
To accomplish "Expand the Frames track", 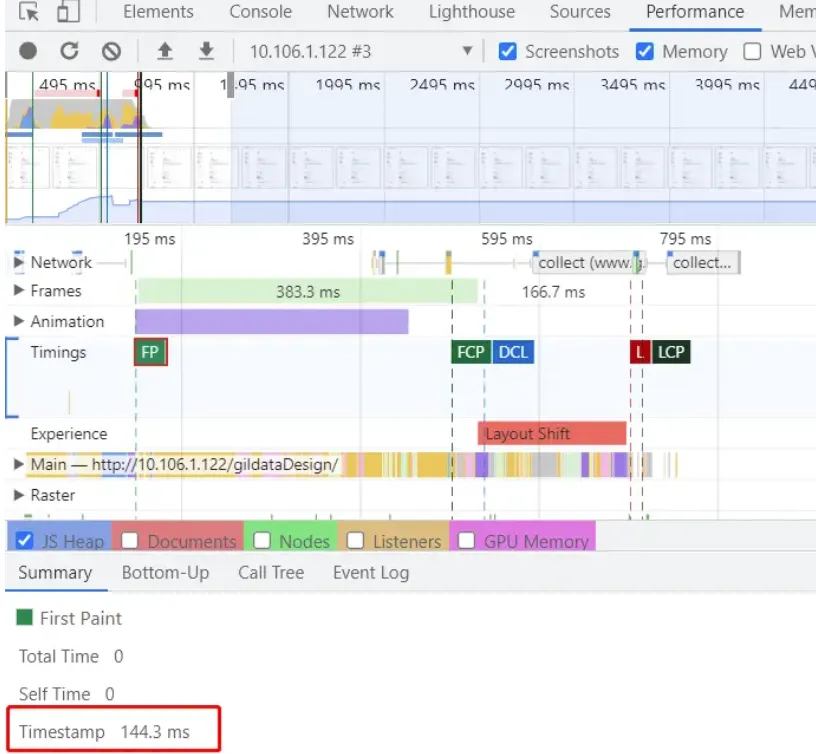I will [18, 291].
